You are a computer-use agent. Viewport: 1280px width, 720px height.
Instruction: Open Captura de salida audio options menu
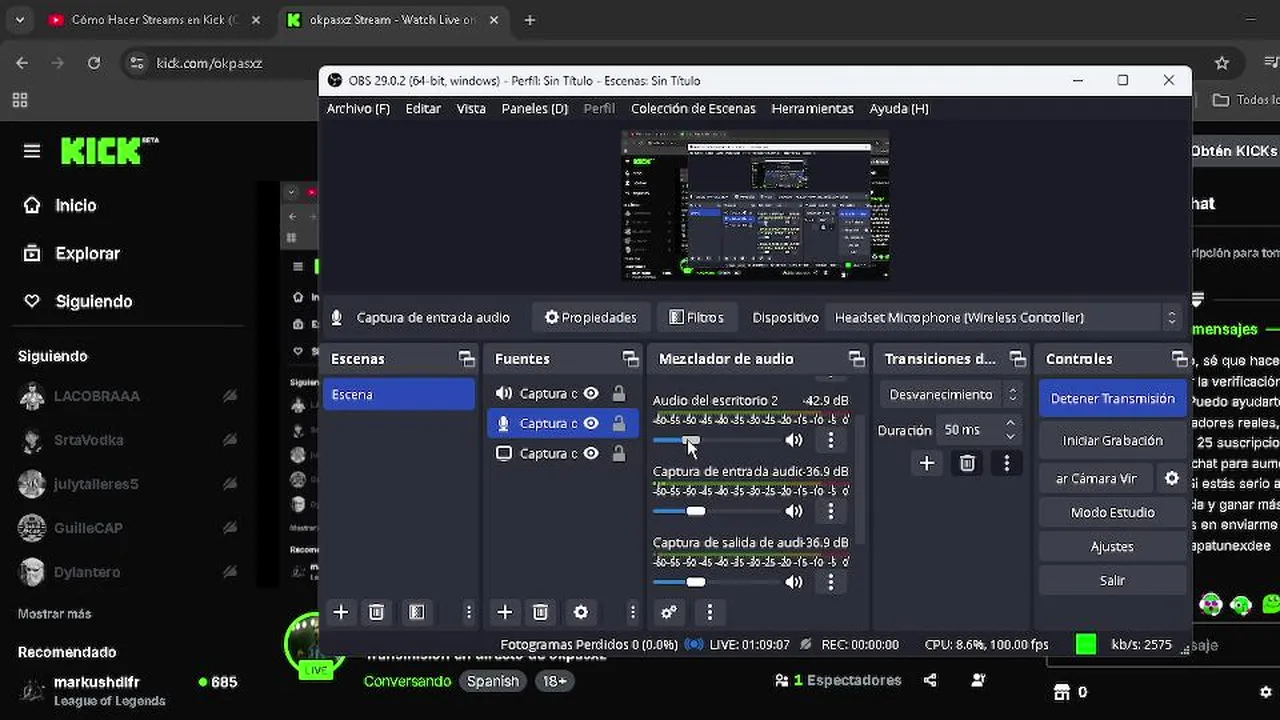coord(830,582)
